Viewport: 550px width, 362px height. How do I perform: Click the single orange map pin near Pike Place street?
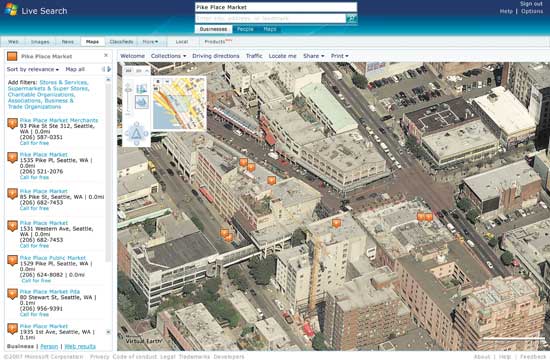tap(272, 181)
